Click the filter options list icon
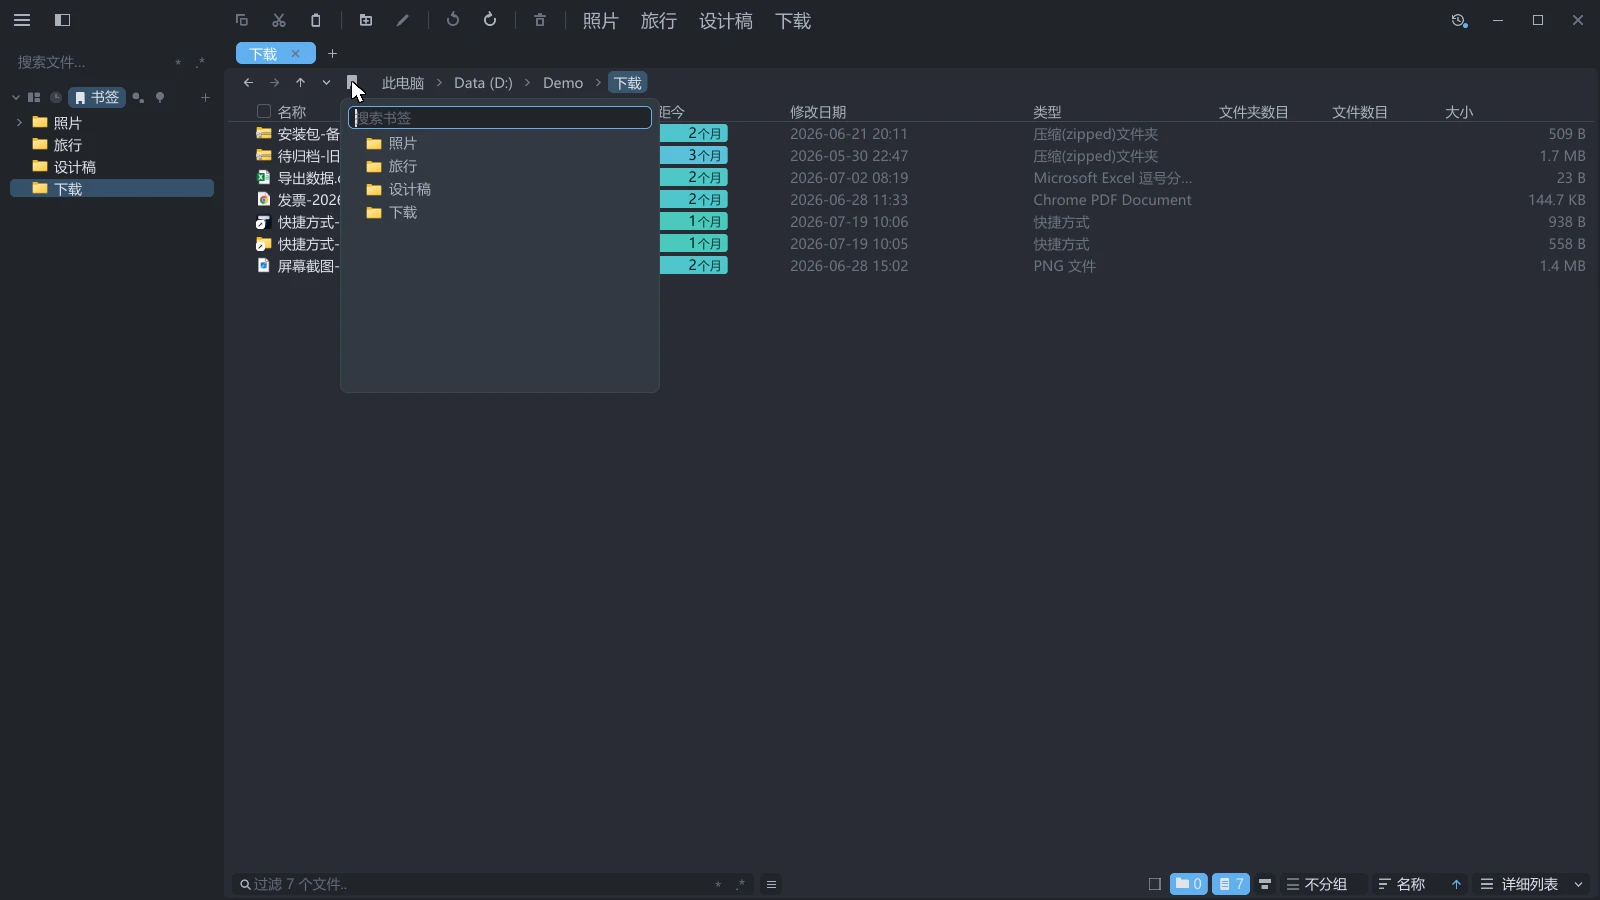 pos(771,884)
